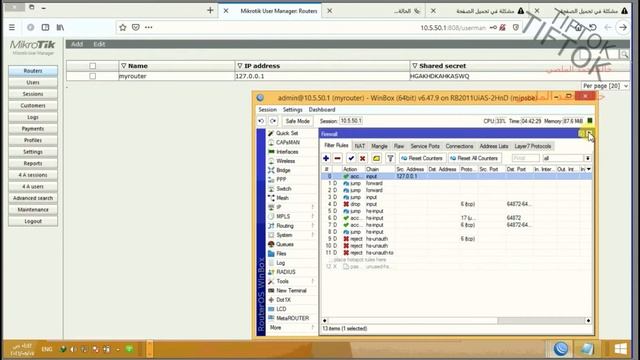Open Mesh in WinBox sidebar
640x360 pixels.
pos(282,198)
